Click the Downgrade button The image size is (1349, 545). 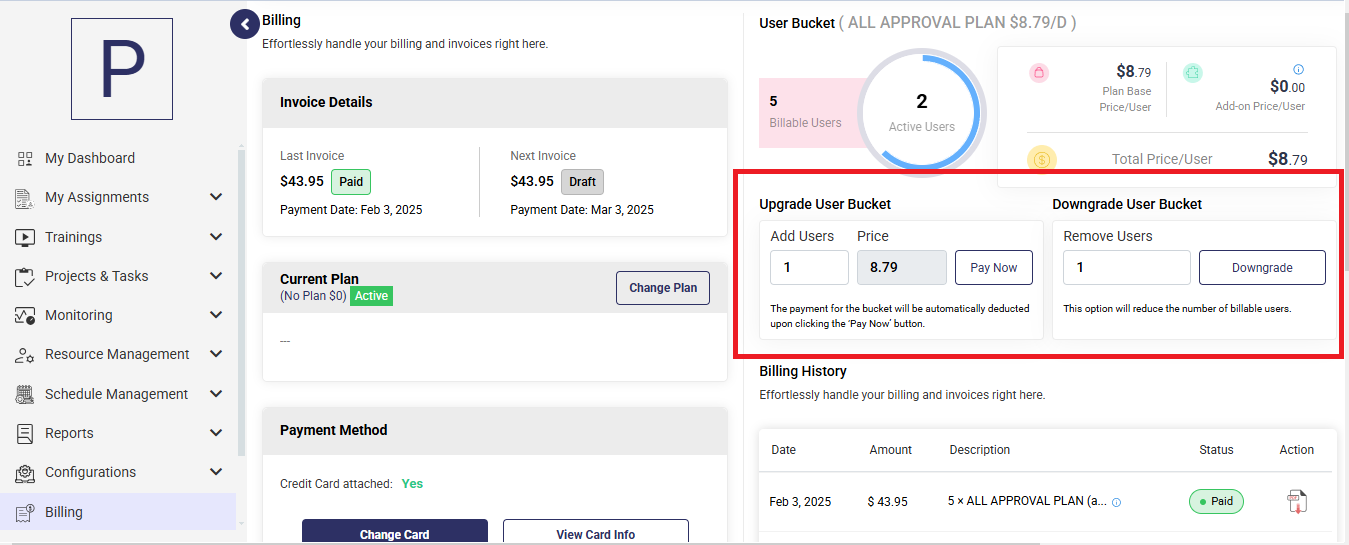[x=1262, y=268]
